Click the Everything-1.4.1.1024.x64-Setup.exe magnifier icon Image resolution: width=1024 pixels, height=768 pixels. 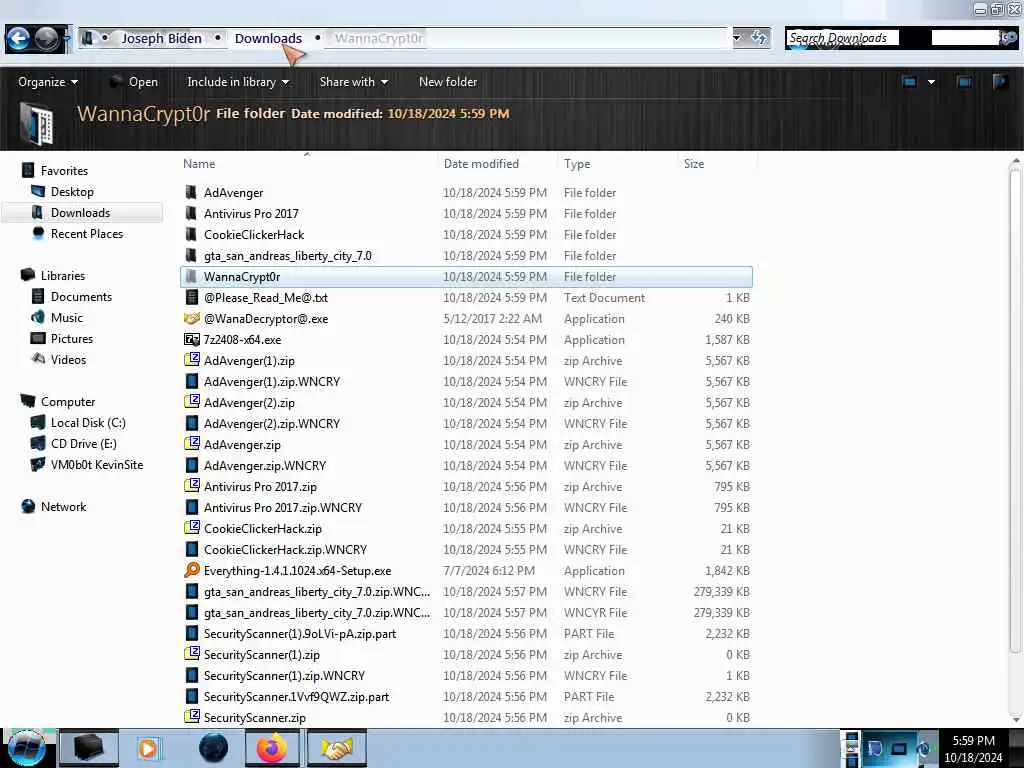pos(191,570)
